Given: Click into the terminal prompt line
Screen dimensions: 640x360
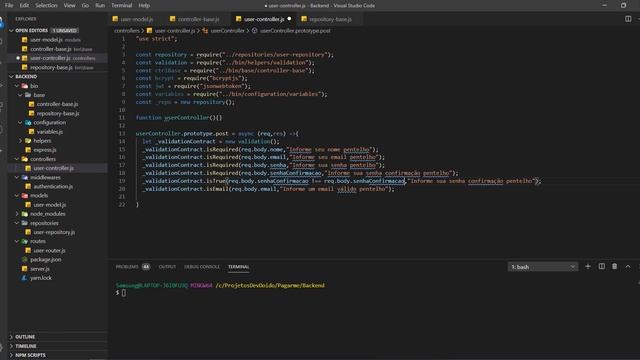Looking at the screenshot, I should pyautogui.click(x=123, y=293).
